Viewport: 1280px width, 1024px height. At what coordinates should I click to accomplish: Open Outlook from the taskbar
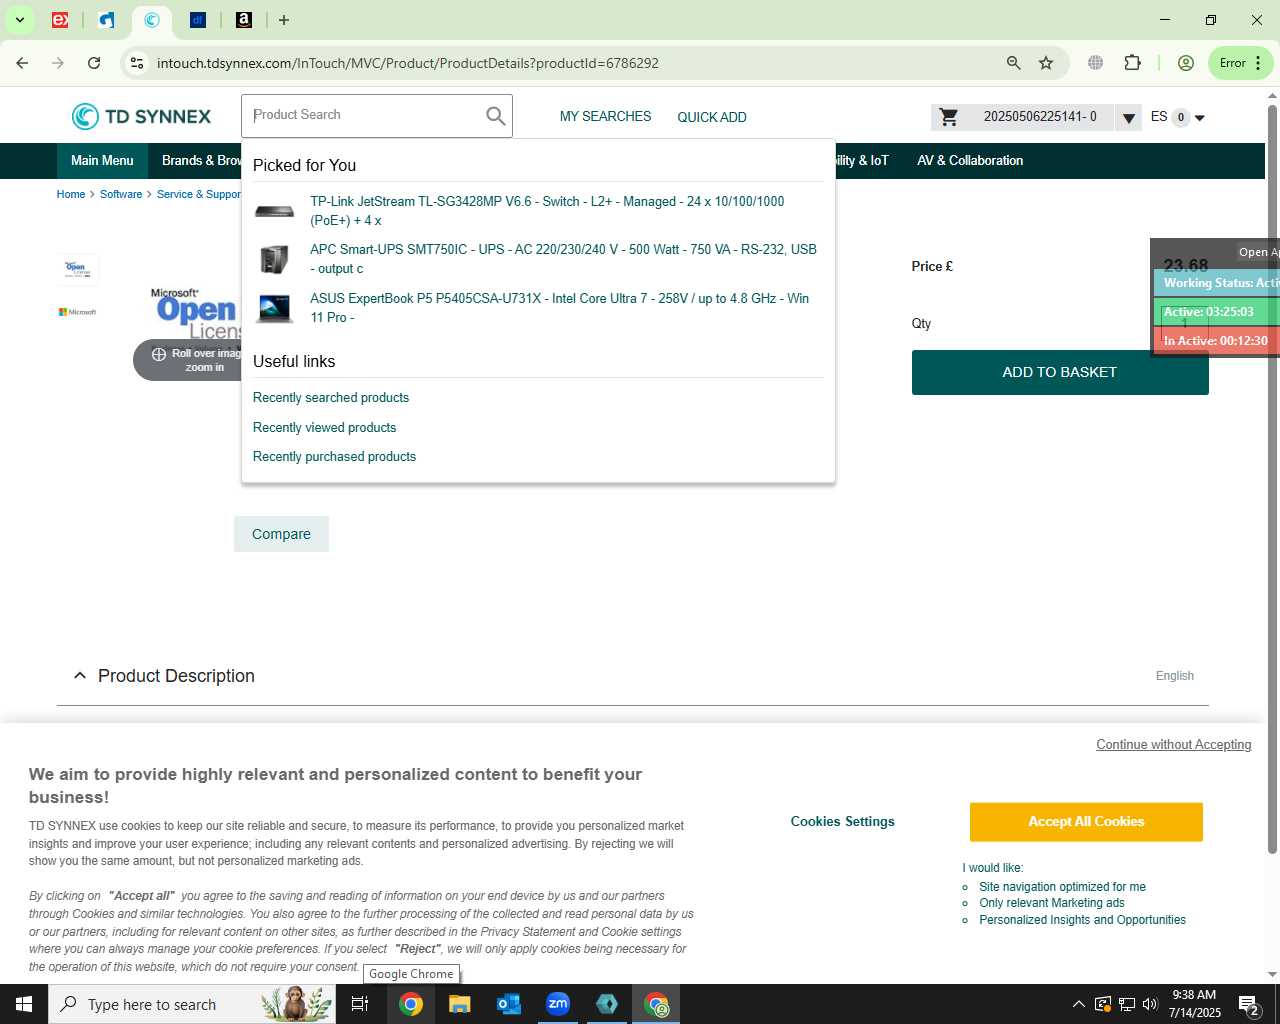pyautogui.click(x=509, y=1004)
